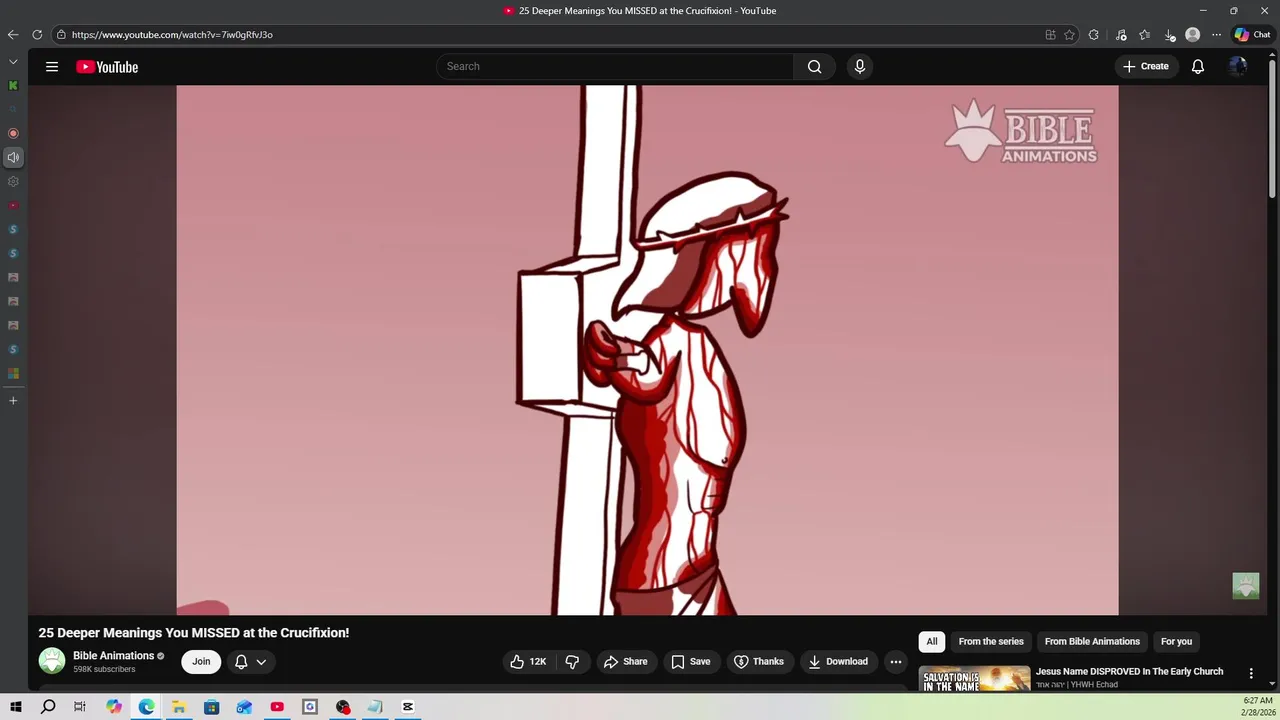Go to YouTube home via logo
The width and height of the screenshot is (1280, 720).
click(107, 67)
